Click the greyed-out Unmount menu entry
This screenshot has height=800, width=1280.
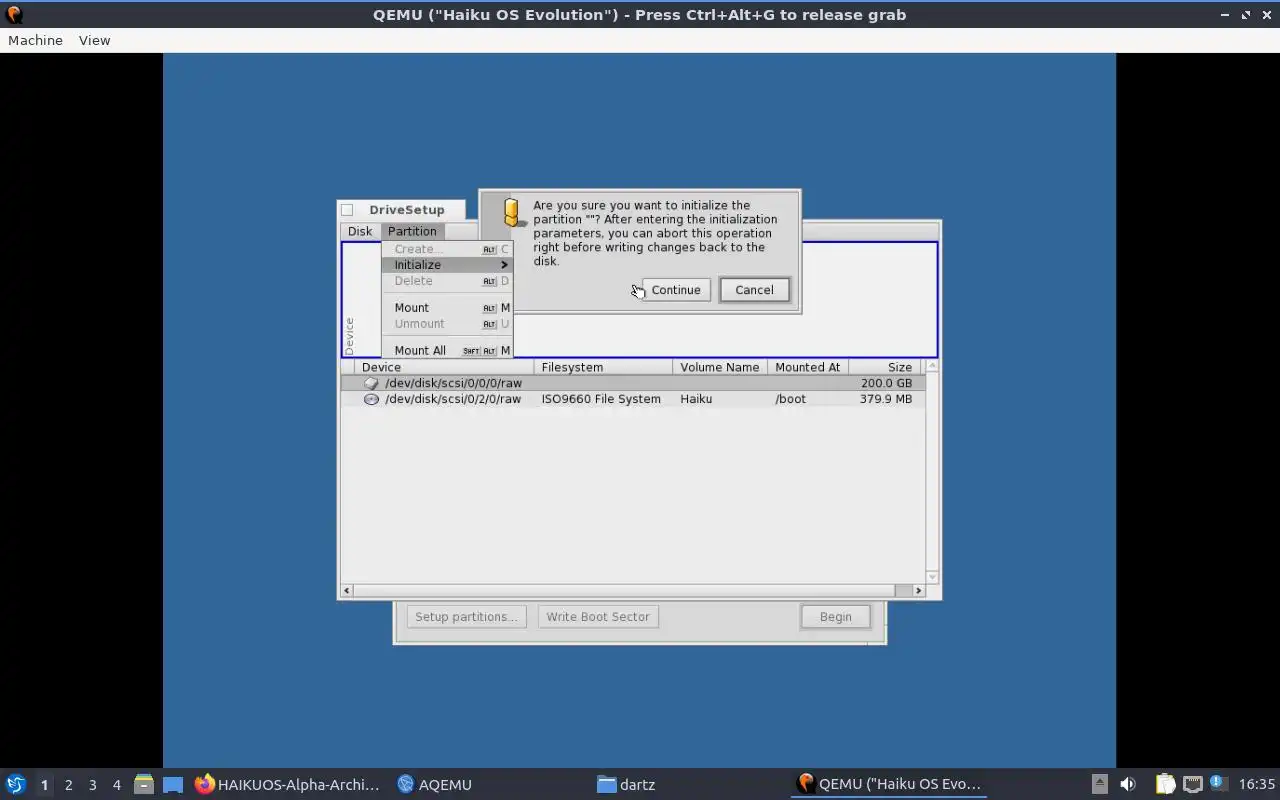(x=447, y=324)
